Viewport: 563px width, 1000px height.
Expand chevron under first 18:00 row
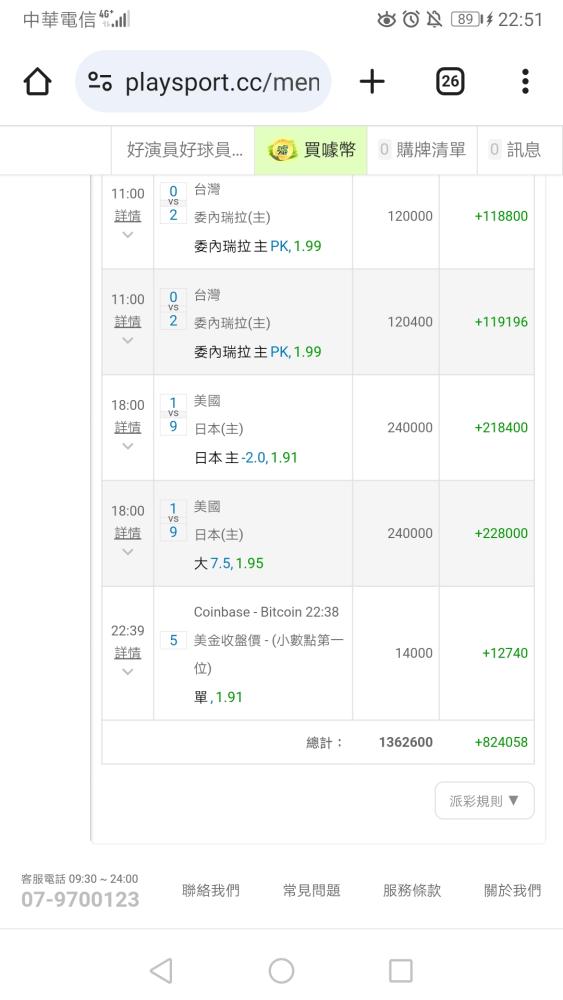(128, 446)
